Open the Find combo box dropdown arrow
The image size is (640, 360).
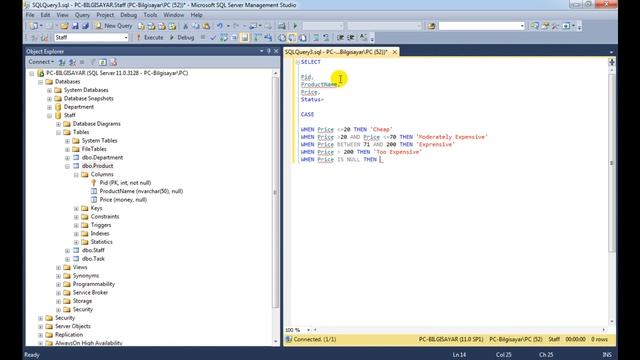point(522,26)
